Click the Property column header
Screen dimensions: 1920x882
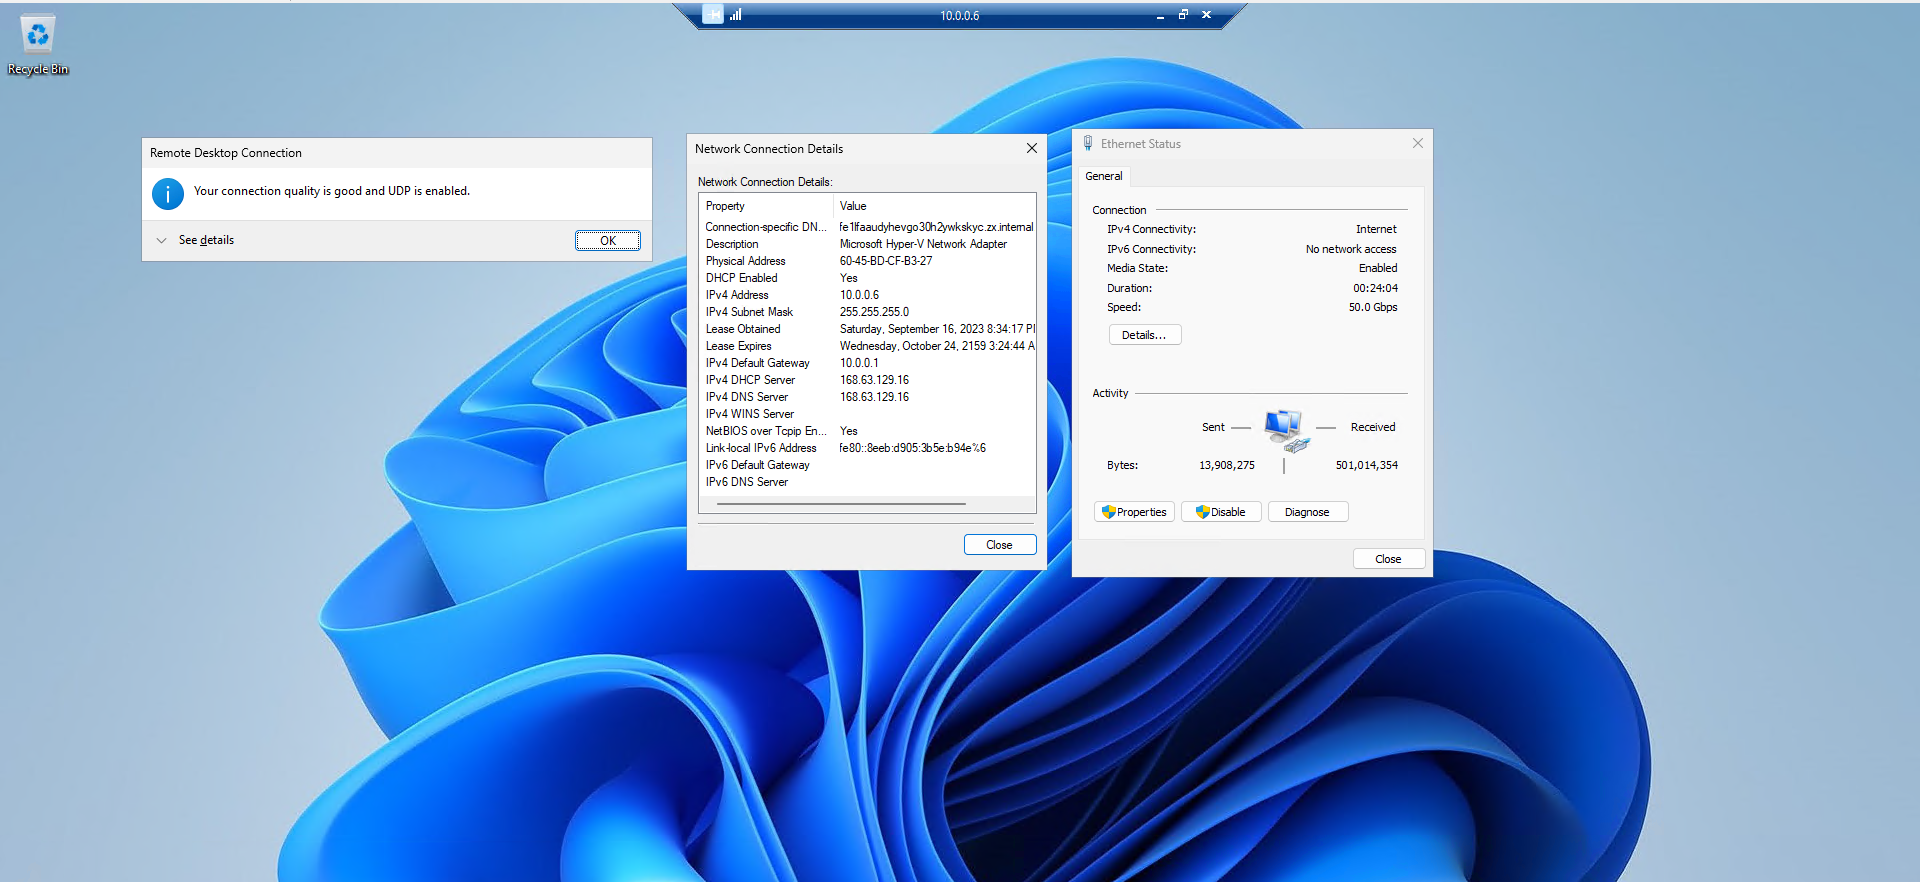click(x=766, y=206)
